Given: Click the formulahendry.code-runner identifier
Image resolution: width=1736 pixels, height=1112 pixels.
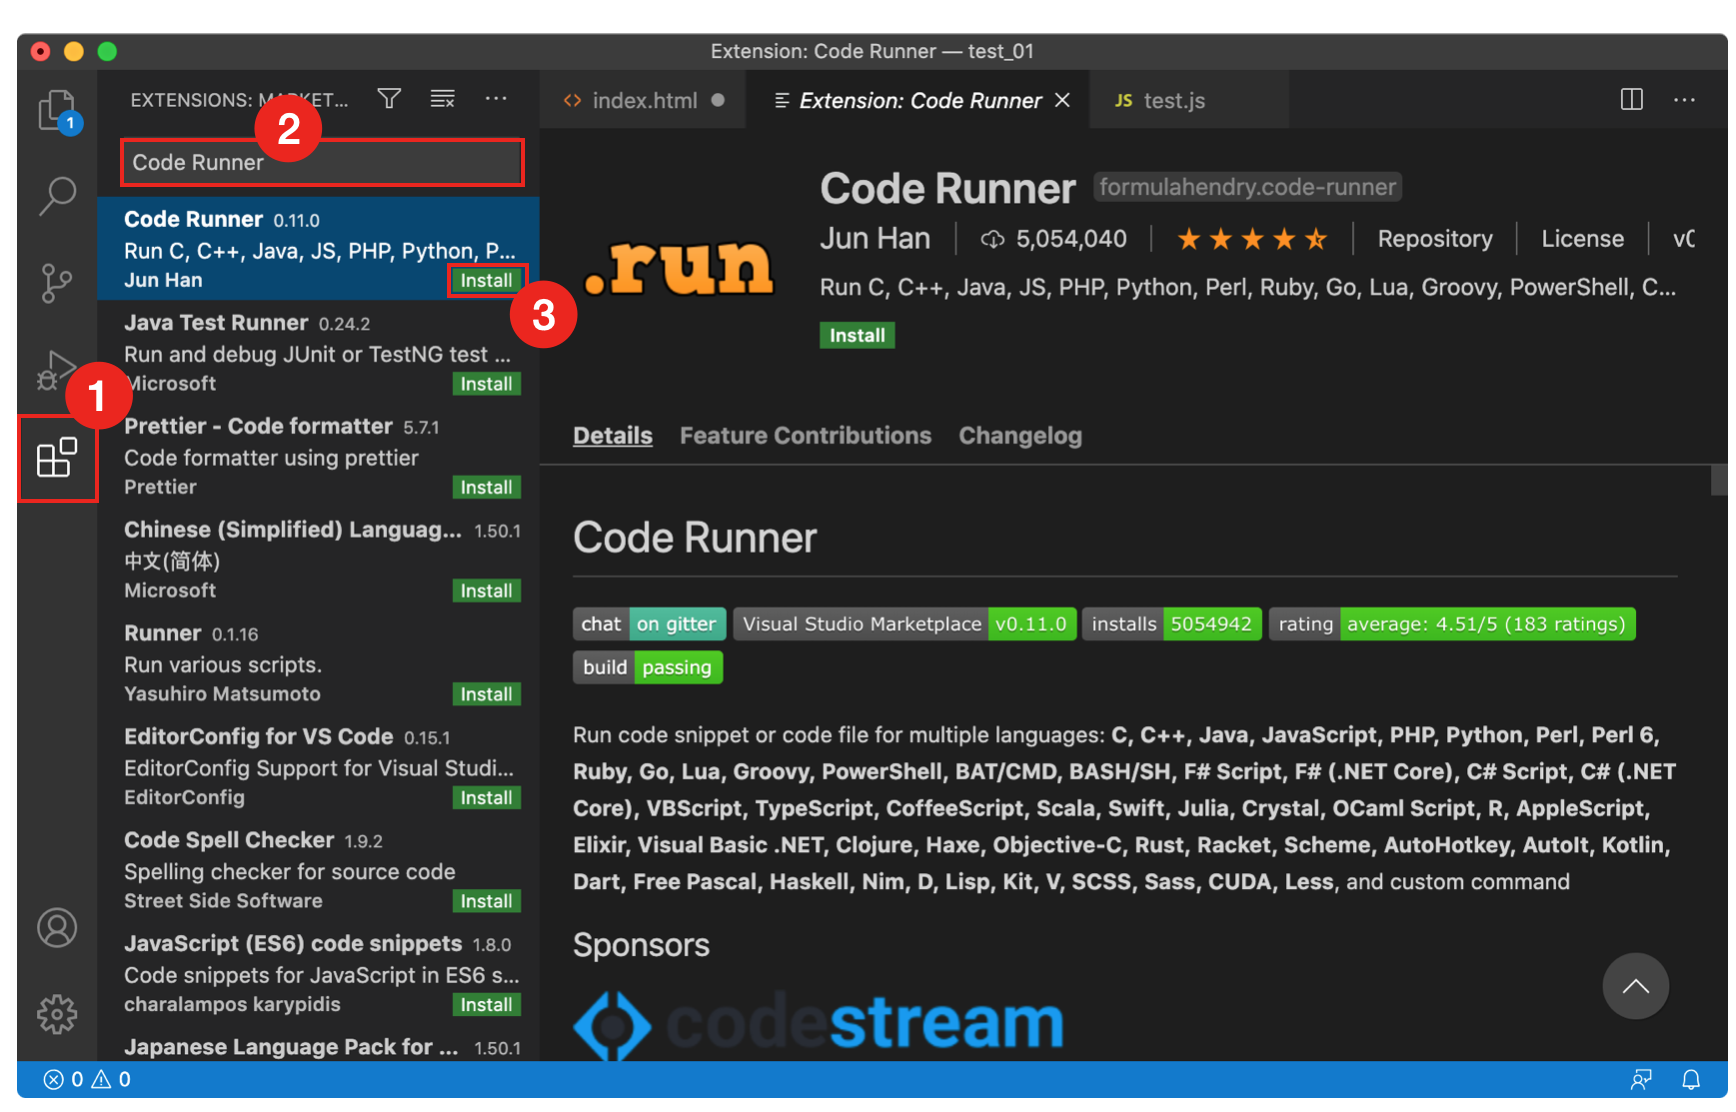Looking at the screenshot, I should click(1247, 187).
